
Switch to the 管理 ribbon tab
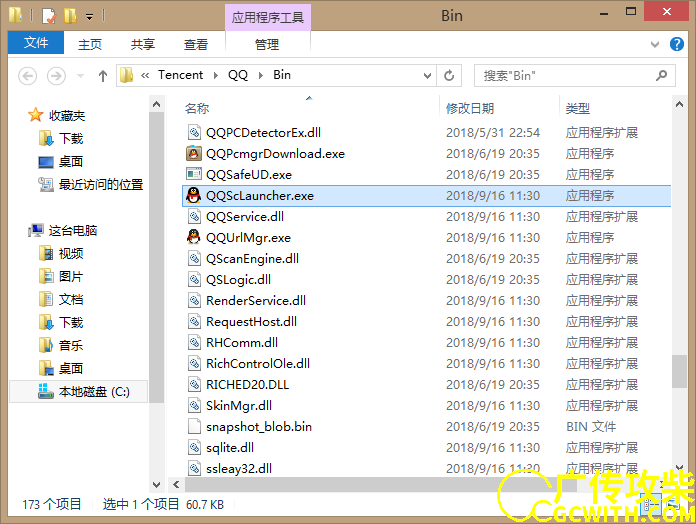click(x=267, y=44)
